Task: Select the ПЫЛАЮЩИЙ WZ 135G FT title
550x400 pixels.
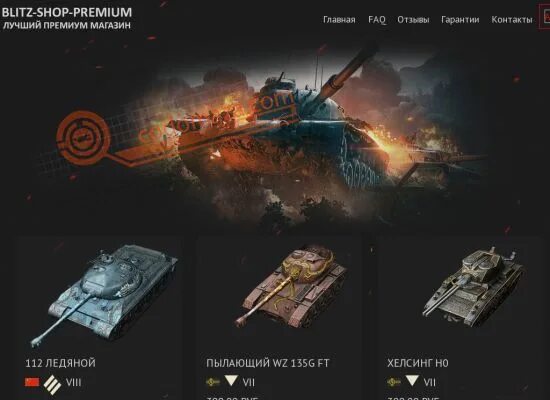Action: [268, 363]
